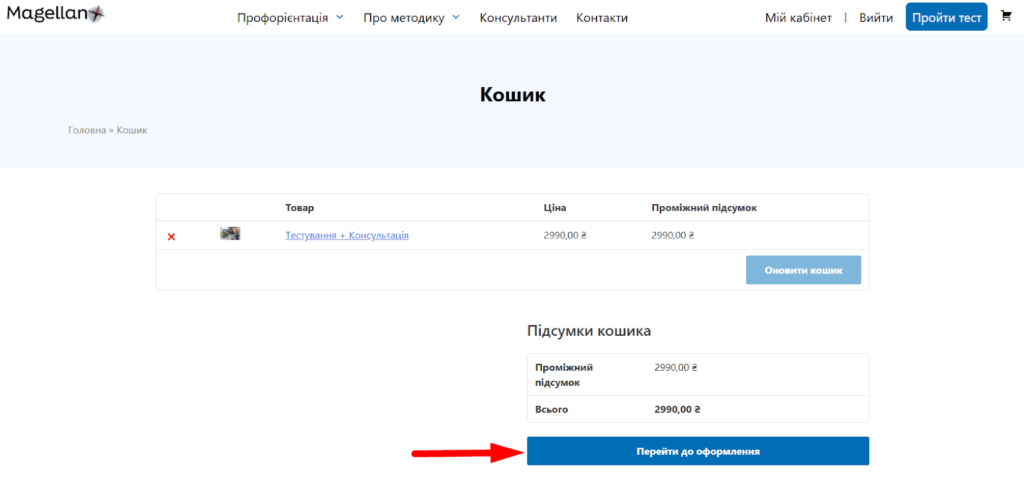
Task: Expand the Про методику dropdown chevron
Action: (456, 17)
